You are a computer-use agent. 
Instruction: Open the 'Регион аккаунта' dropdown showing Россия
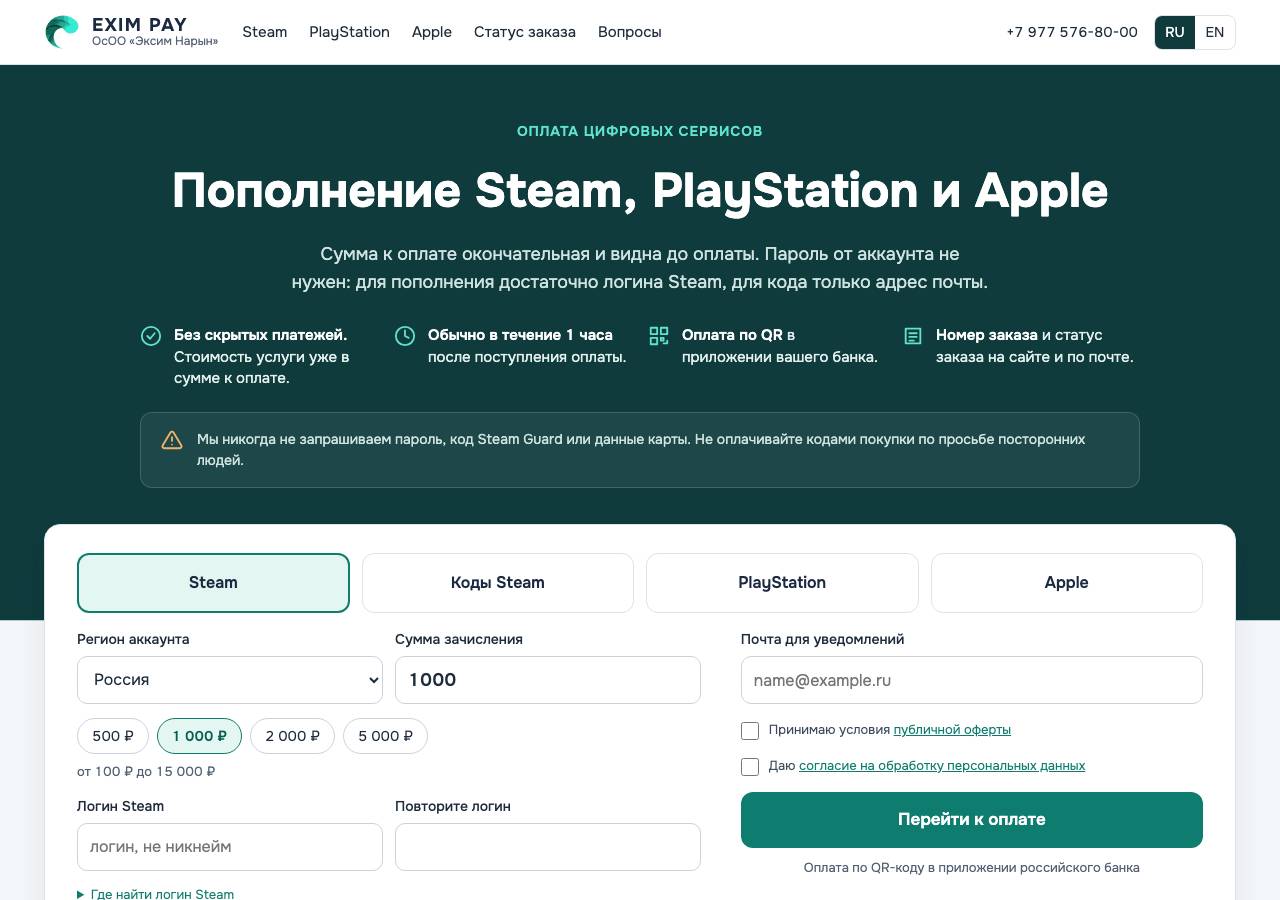click(230, 680)
